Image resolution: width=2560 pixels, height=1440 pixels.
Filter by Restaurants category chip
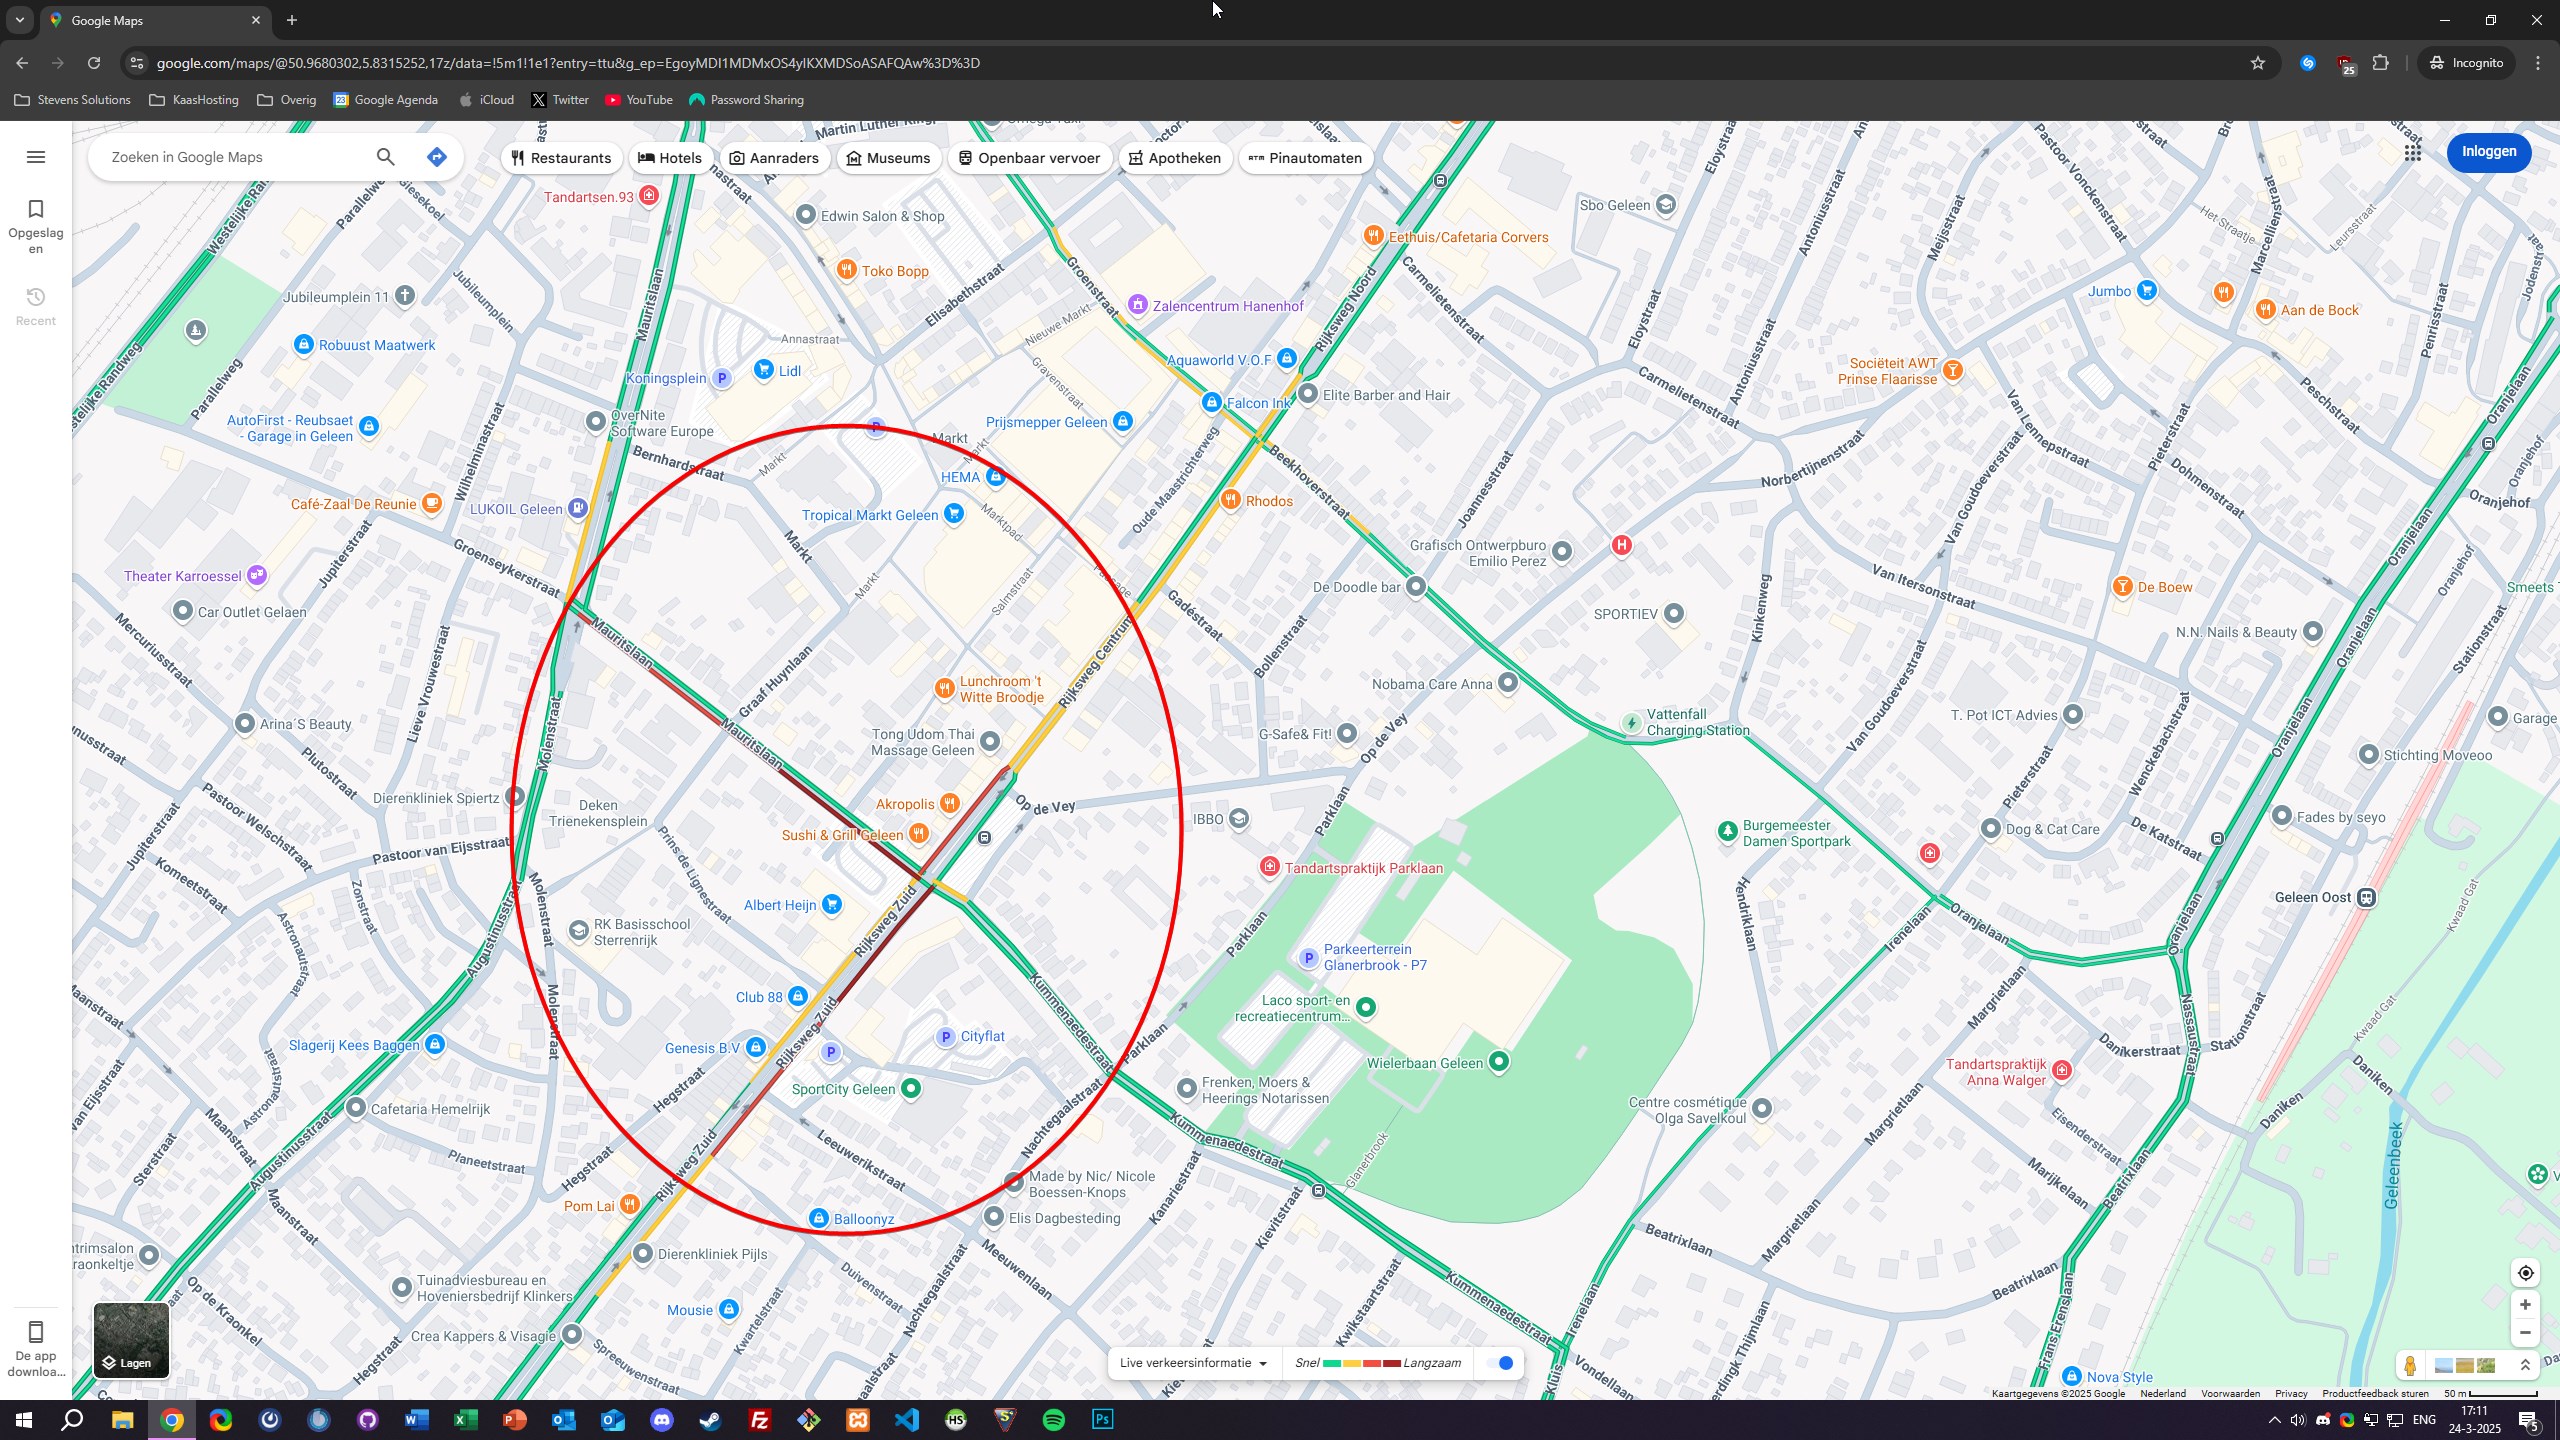click(561, 158)
